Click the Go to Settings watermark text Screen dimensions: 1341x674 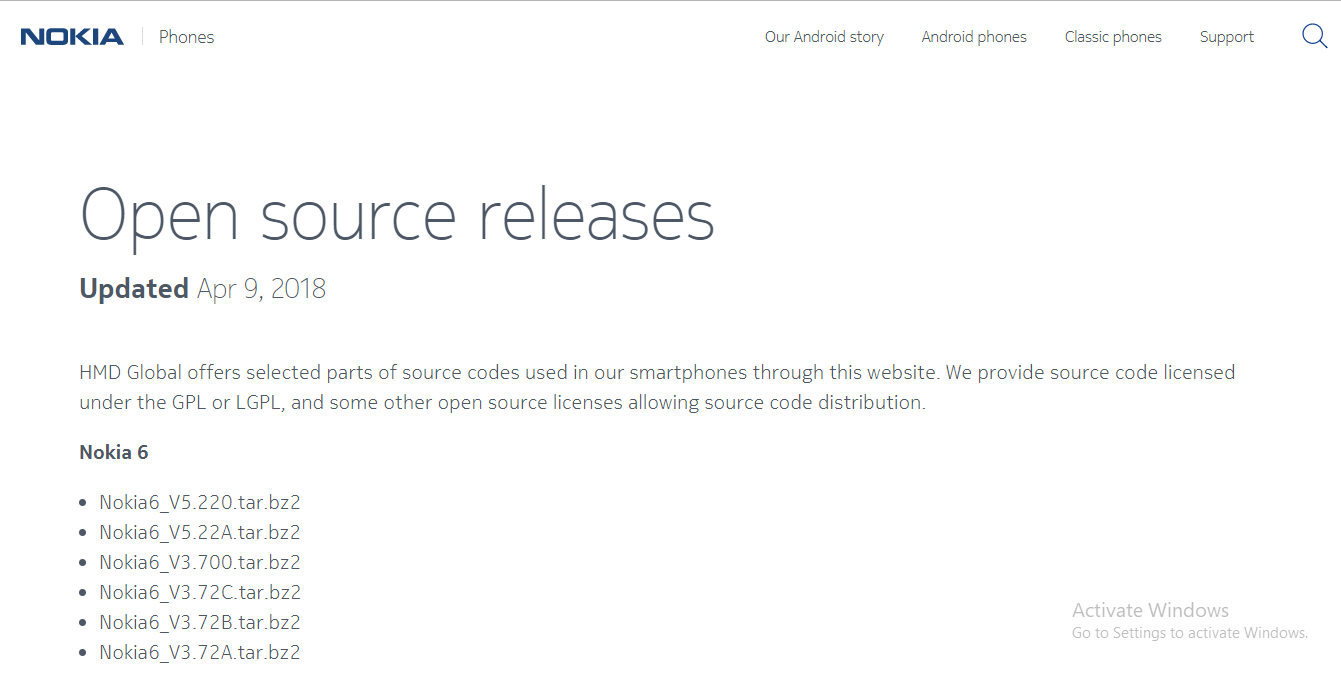tap(1189, 633)
